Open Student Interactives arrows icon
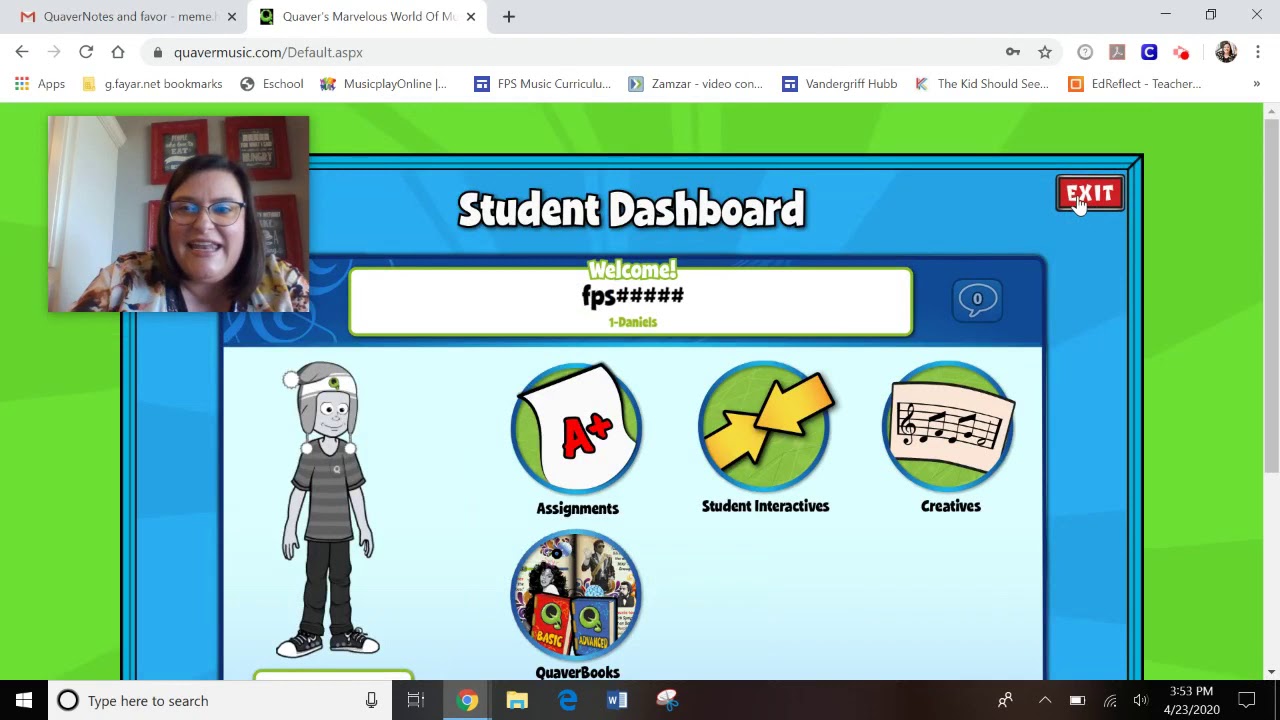Image resolution: width=1280 pixels, height=720 pixels. click(x=765, y=428)
